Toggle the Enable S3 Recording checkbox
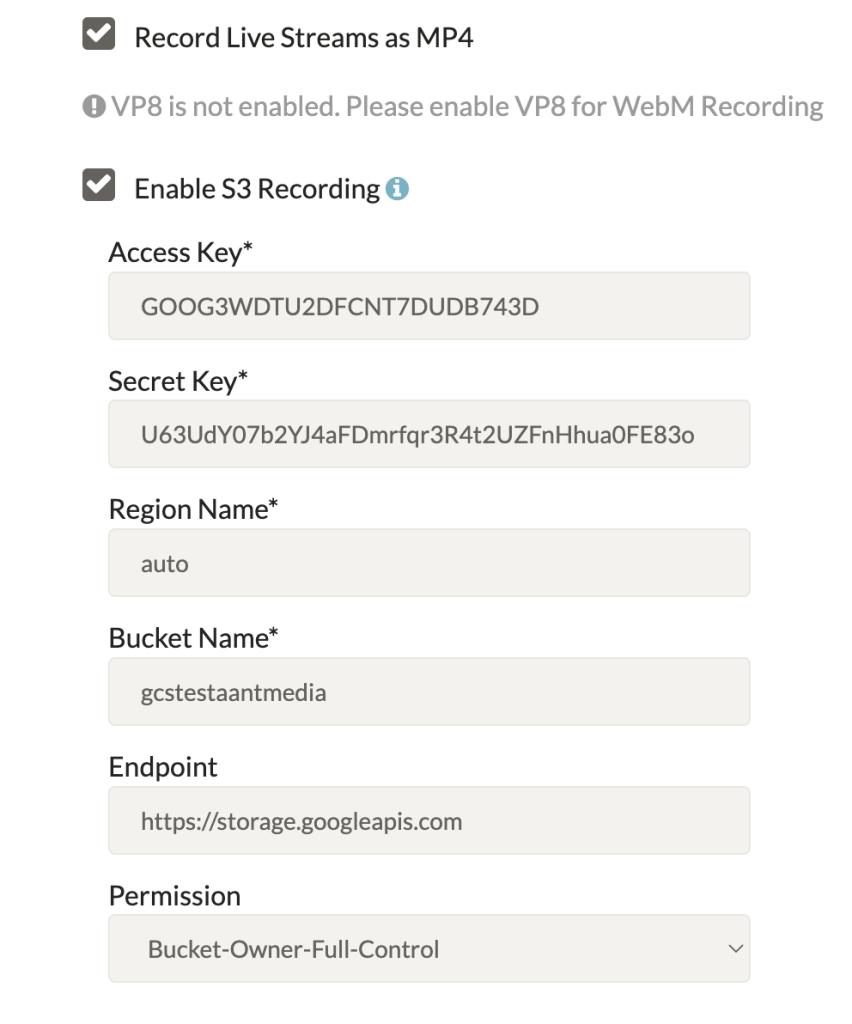This screenshot has height=1024, width=852. coord(99,185)
